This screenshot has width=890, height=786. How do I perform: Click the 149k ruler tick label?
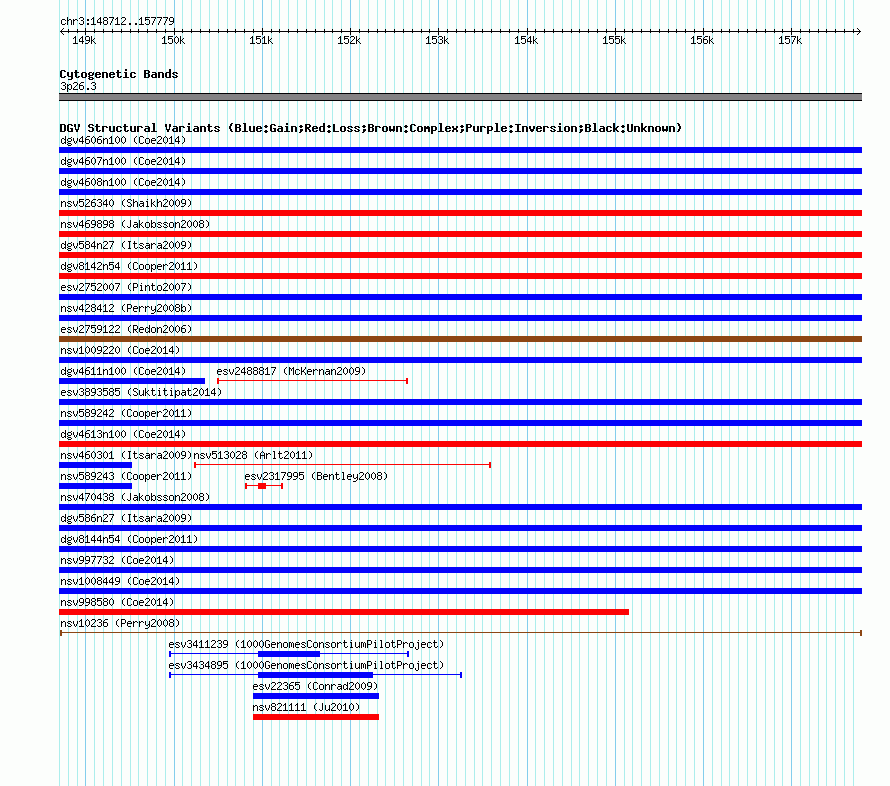point(84,40)
